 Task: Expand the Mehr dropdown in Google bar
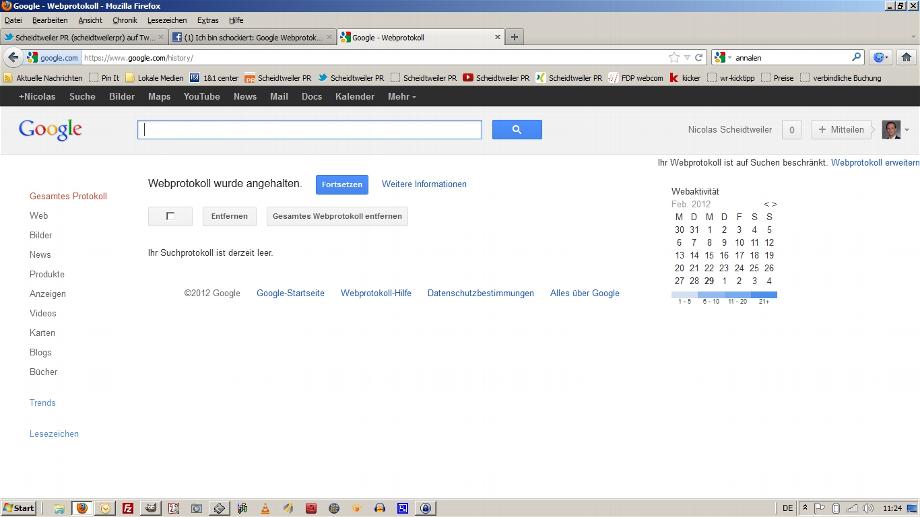402,97
